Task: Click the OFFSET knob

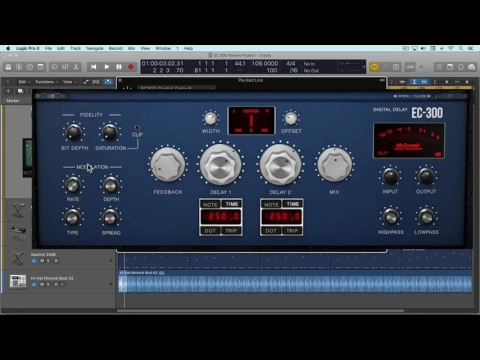Action: click(291, 118)
